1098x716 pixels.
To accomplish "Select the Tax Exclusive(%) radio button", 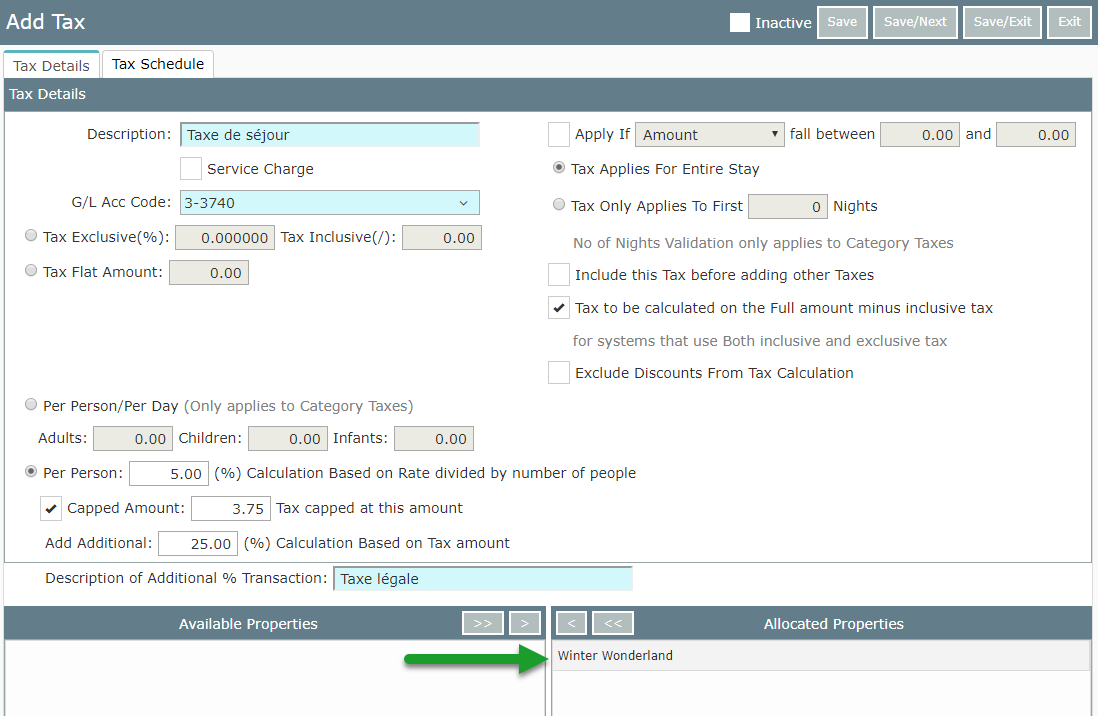I will click(31, 236).
